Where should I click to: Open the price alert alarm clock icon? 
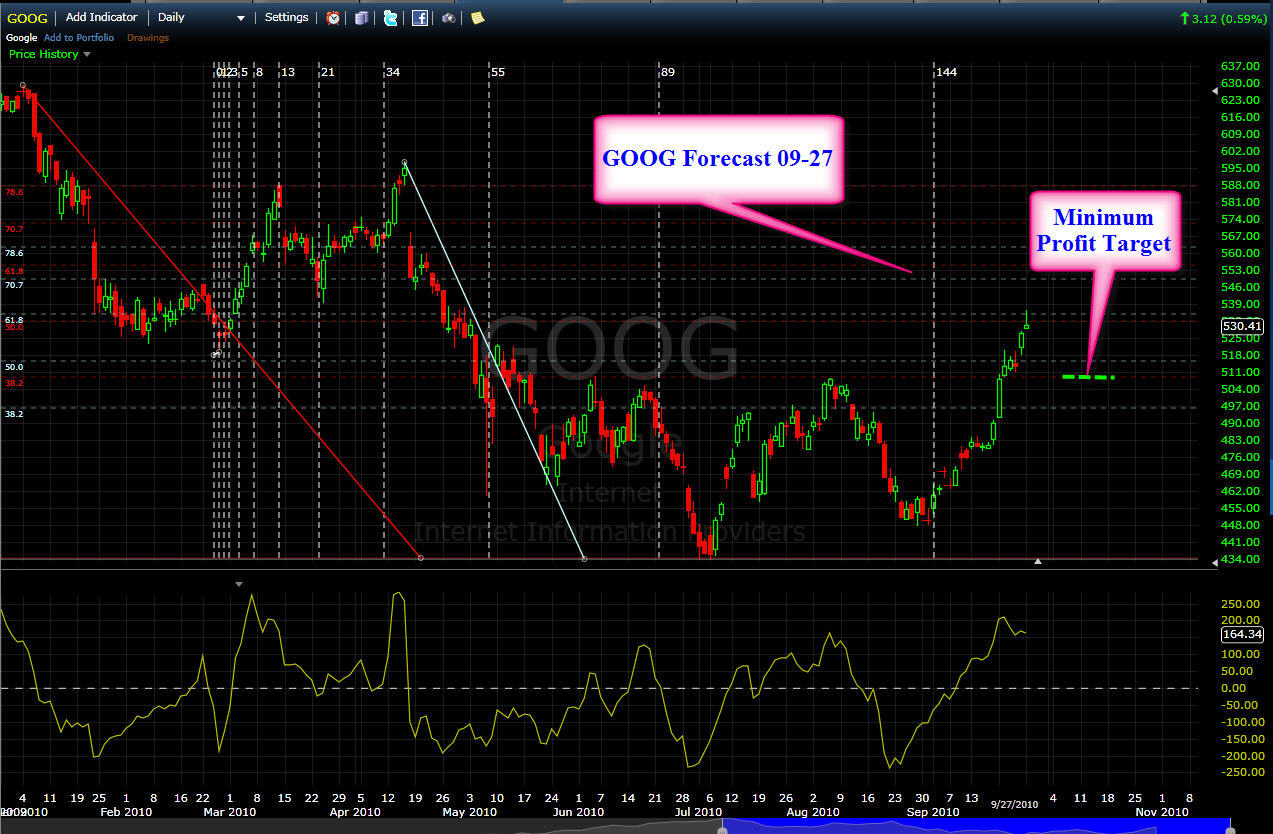(332, 18)
